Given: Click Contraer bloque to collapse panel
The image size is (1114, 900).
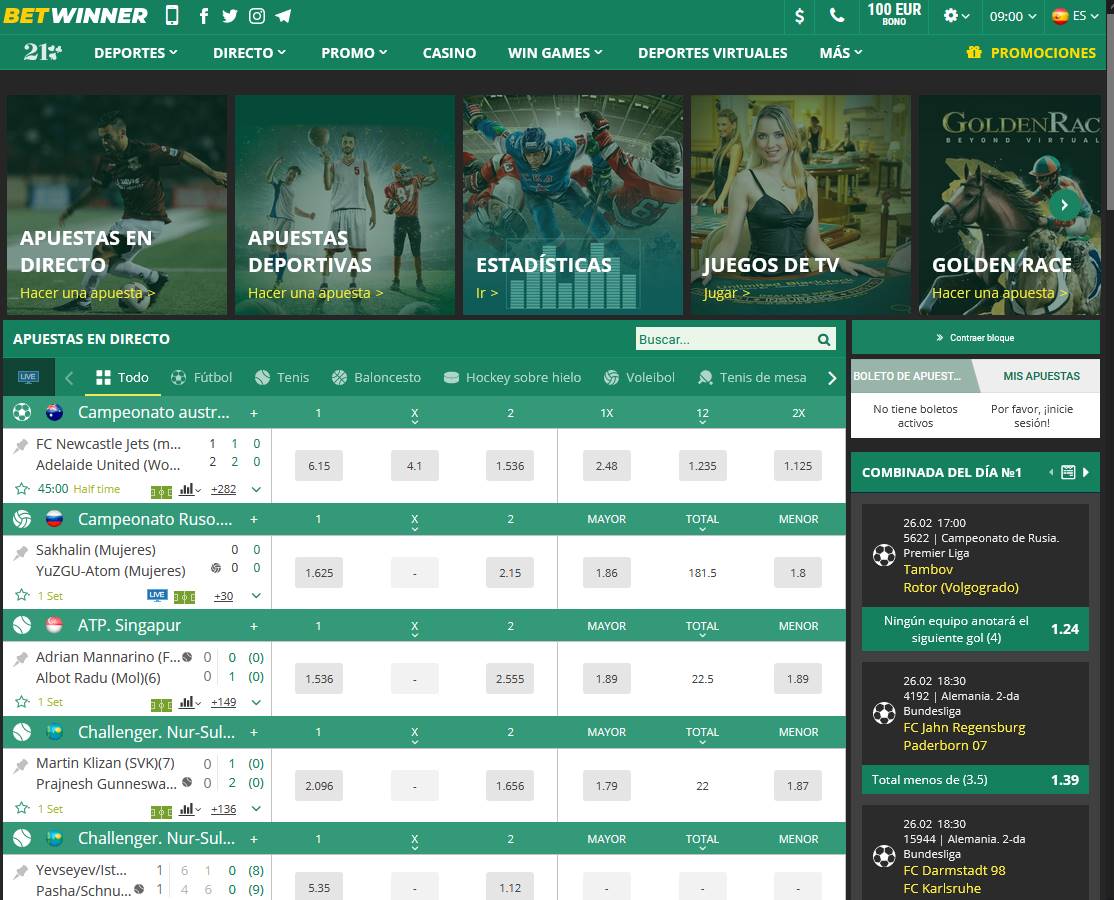Looking at the screenshot, I should click(975, 337).
